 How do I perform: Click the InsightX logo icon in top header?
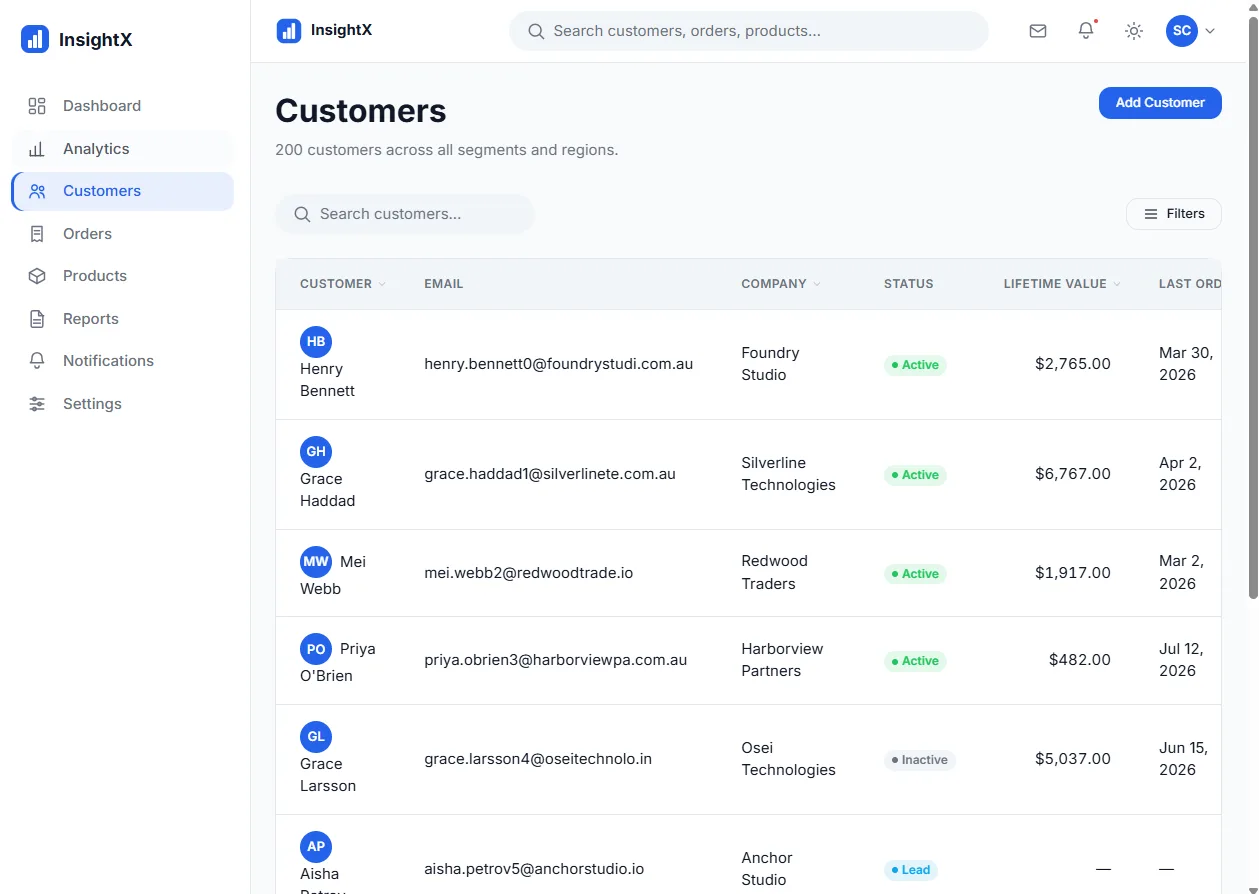pos(289,31)
